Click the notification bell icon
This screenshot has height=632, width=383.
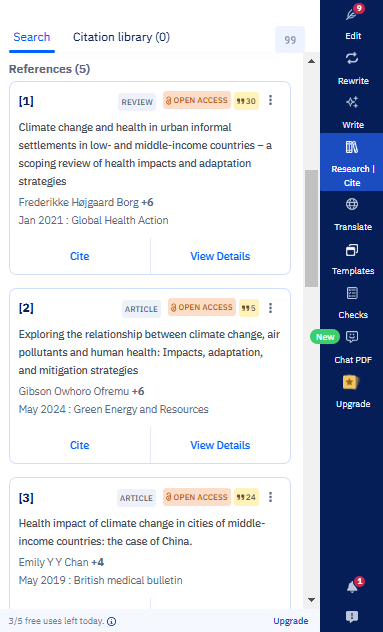click(x=352, y=587)
